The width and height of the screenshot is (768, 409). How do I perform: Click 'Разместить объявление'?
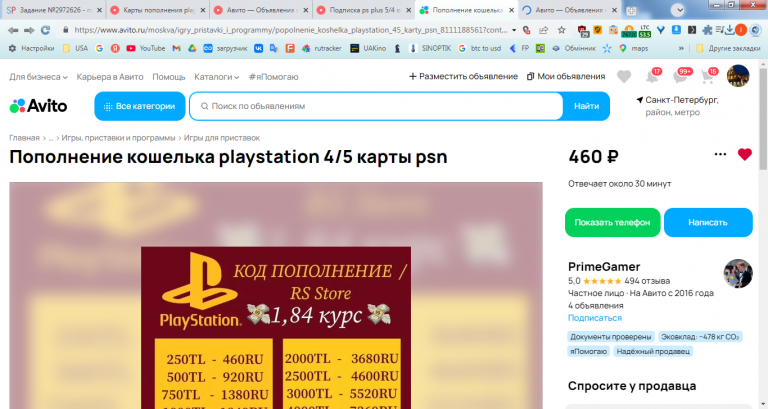click(463, 76)
